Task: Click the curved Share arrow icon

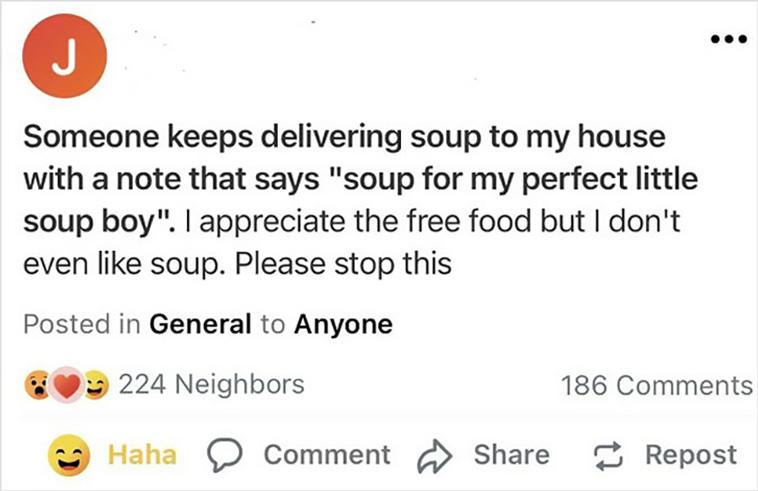Action: tap(434, 455)
